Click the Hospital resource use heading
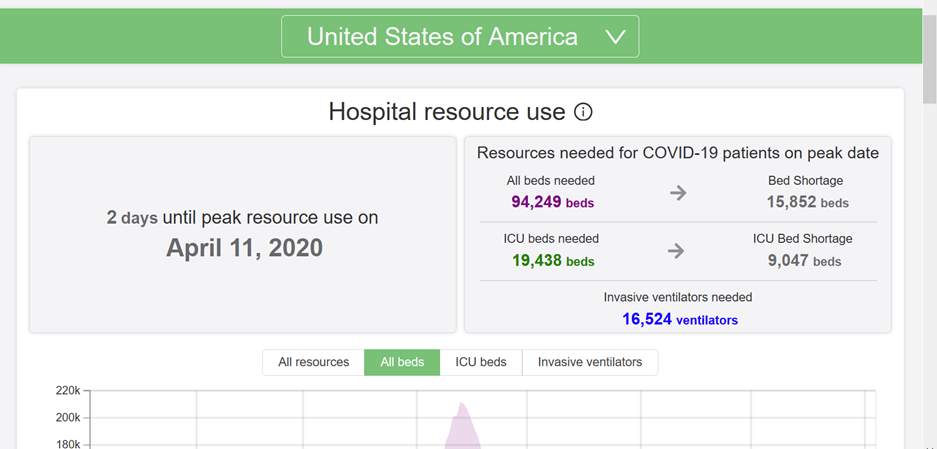Image resolution: width=937 pixels, height=449 pixels. pos(446,112)
